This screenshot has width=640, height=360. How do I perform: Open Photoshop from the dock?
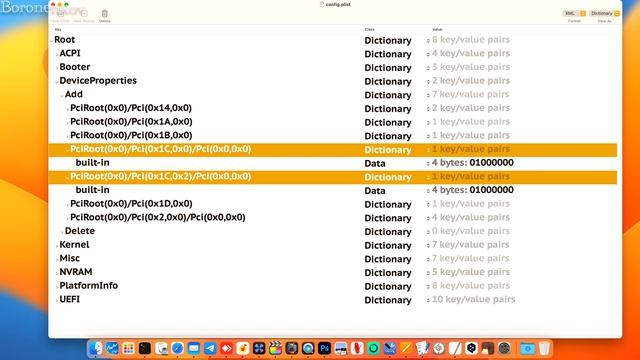pos(324,348)
